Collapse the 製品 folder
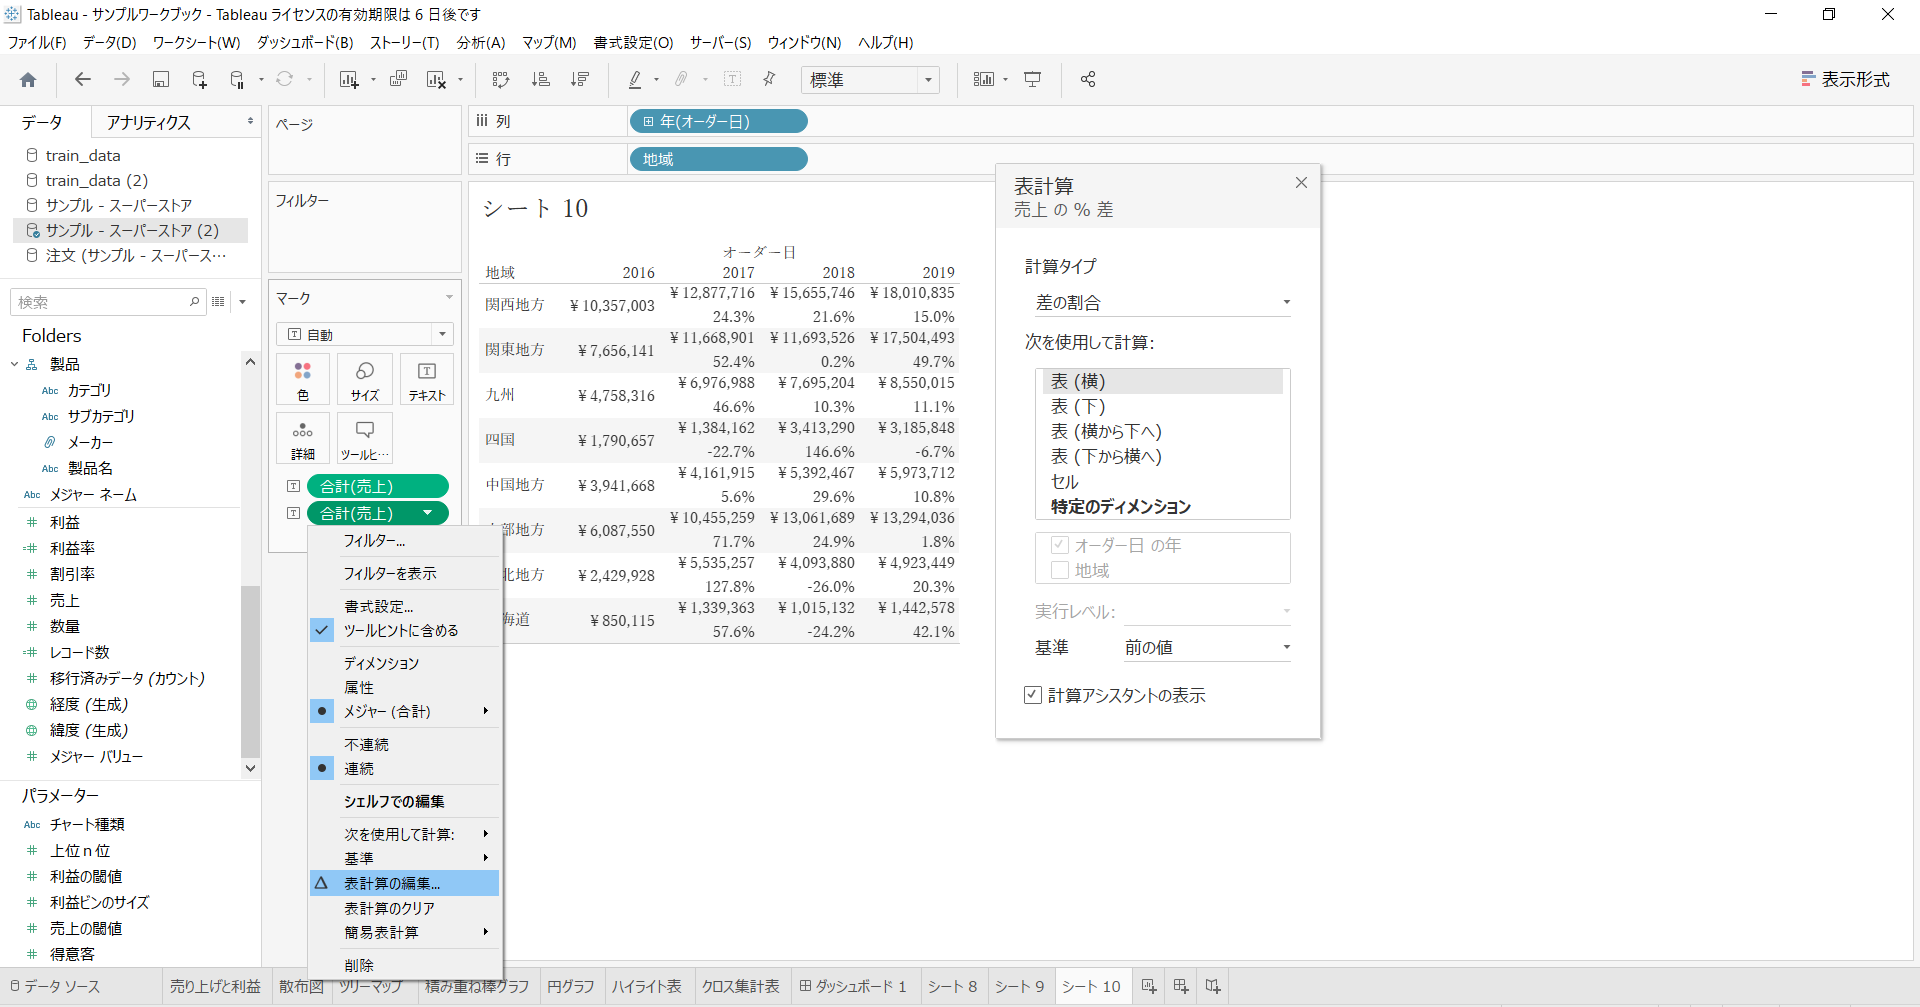1920x1007 pixels. [x=14, y=365]
